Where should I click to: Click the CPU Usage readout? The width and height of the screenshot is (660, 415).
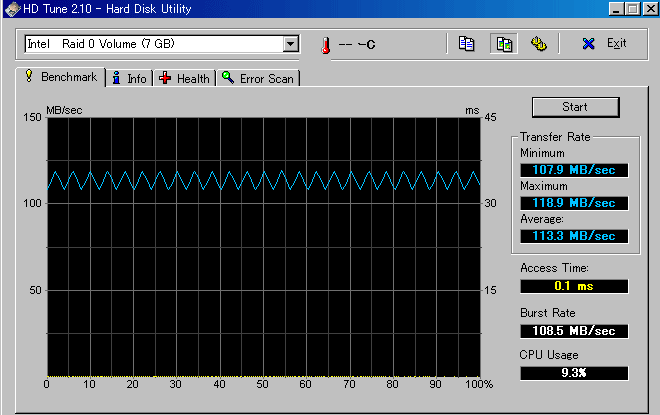pos(574,373)
